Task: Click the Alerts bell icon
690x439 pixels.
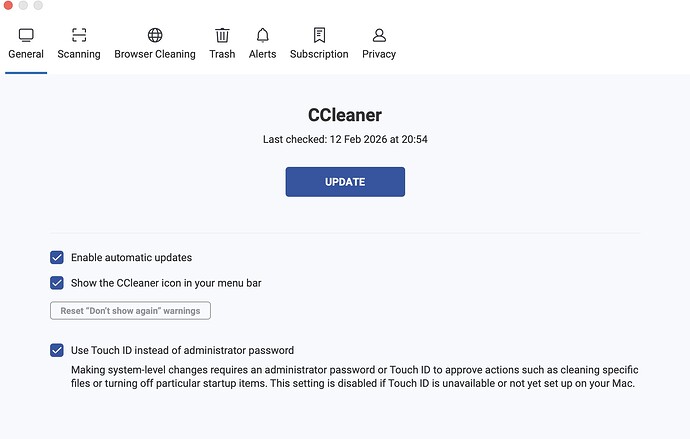Action: coord(263,36)
